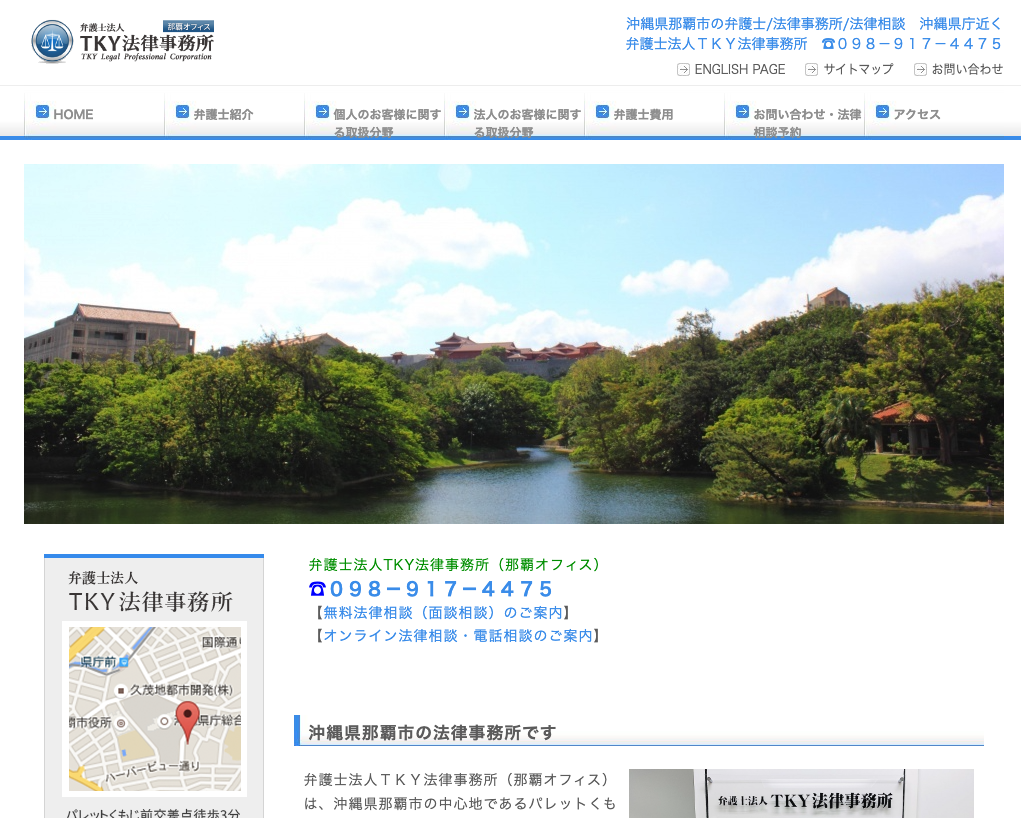Screen dimensions: 1021x818
Task: Click the blue phone number 098-917-4475 in content
Action: coord(431,589)
